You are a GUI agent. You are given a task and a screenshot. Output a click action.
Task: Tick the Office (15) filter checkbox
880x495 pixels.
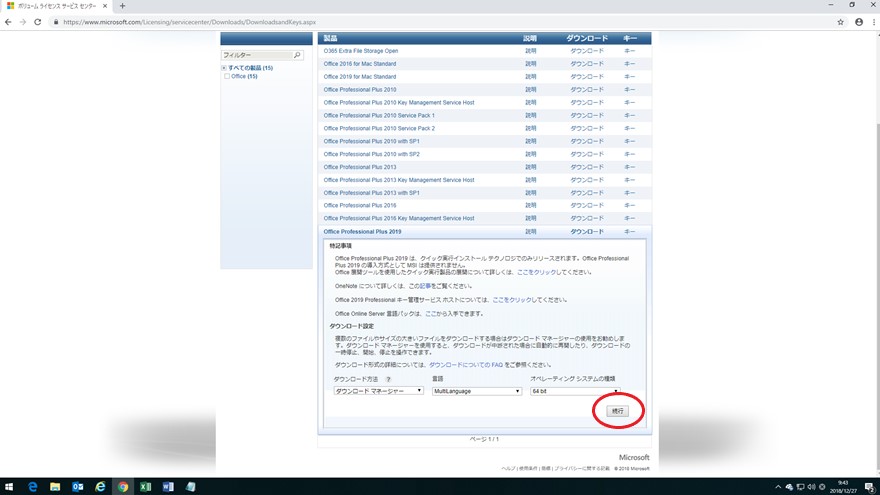tap(227, 76)
